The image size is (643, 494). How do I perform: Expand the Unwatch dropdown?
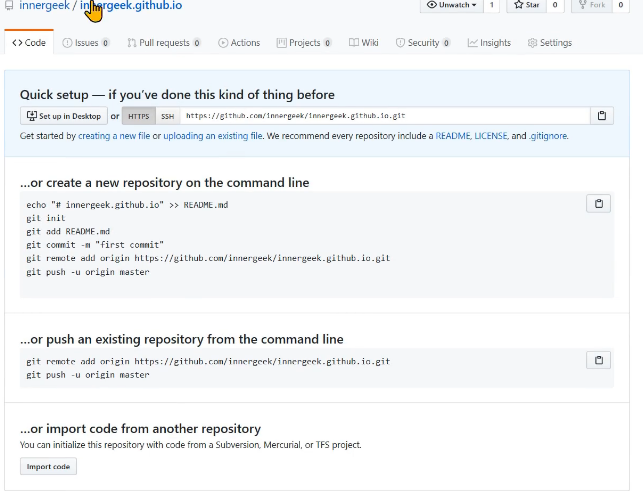click(451, 5)
